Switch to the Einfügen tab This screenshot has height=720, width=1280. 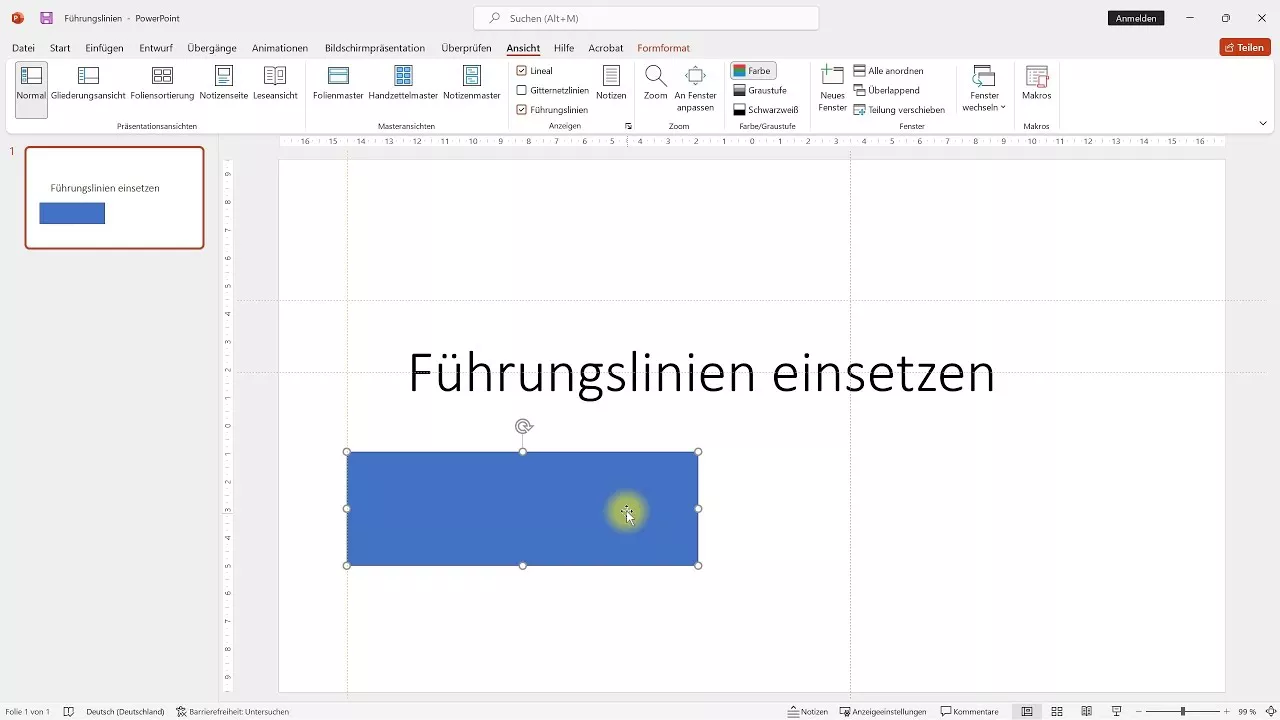pos(105,48)
